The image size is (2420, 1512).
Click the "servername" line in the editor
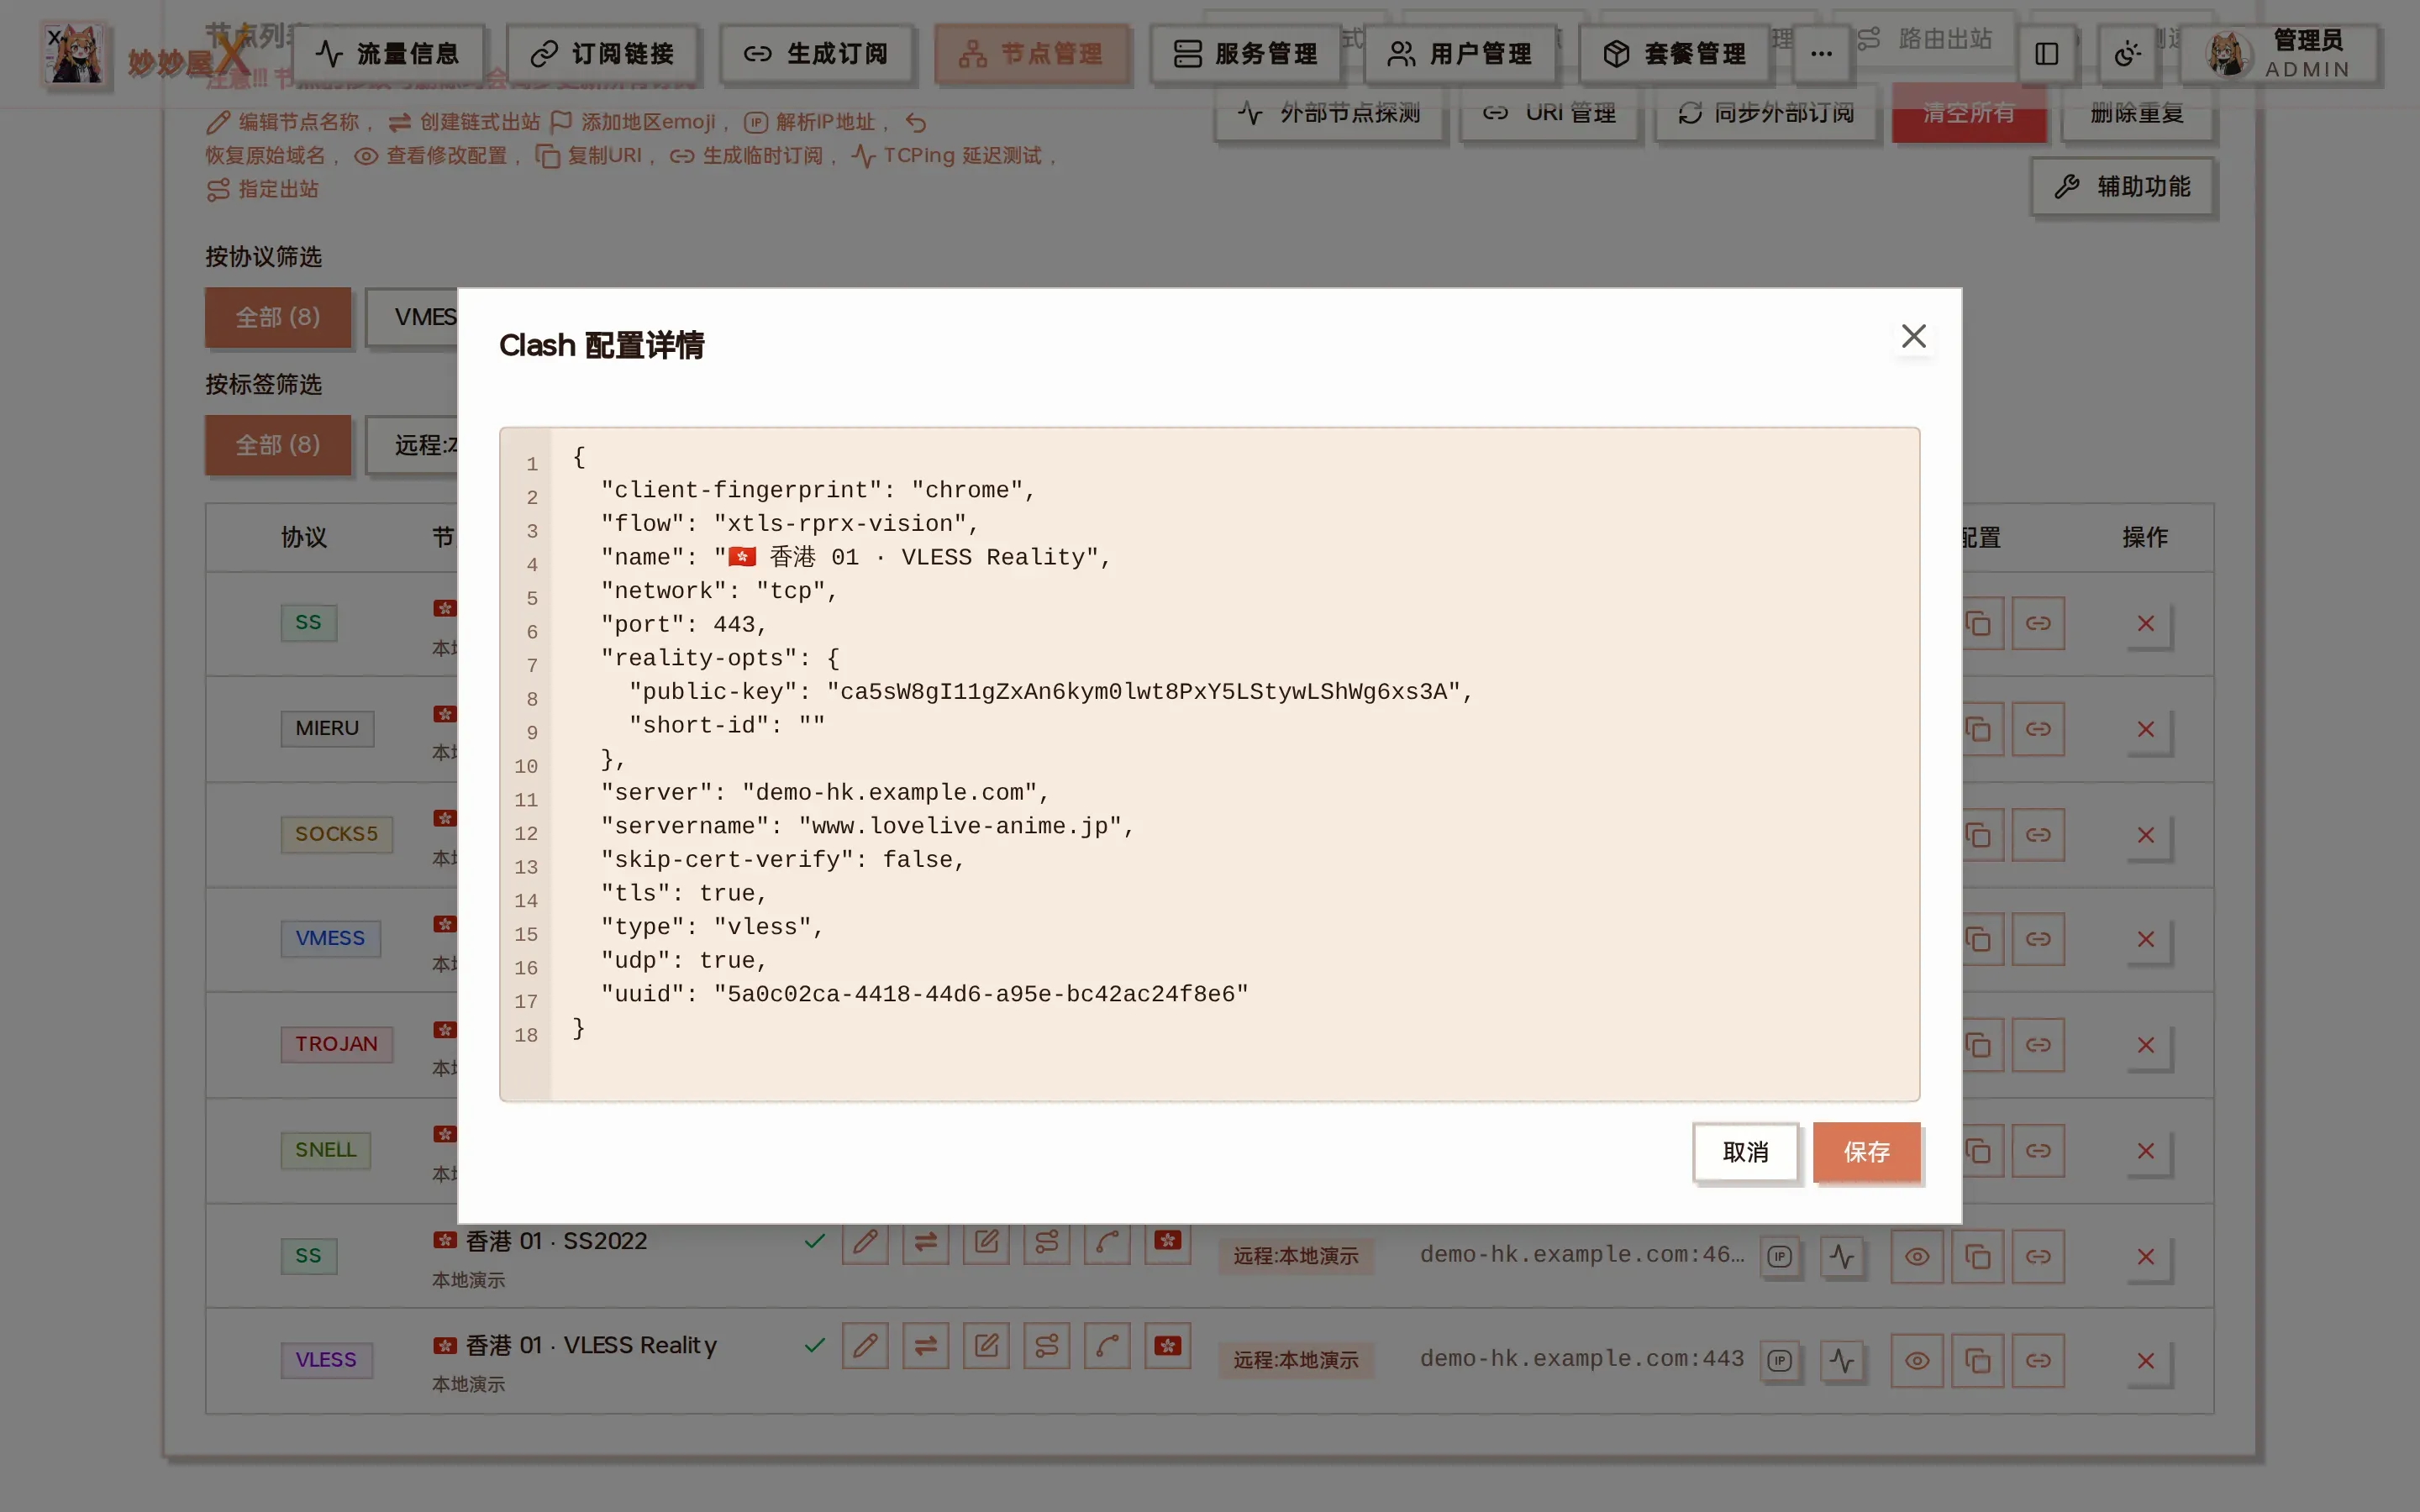point(866,826)
